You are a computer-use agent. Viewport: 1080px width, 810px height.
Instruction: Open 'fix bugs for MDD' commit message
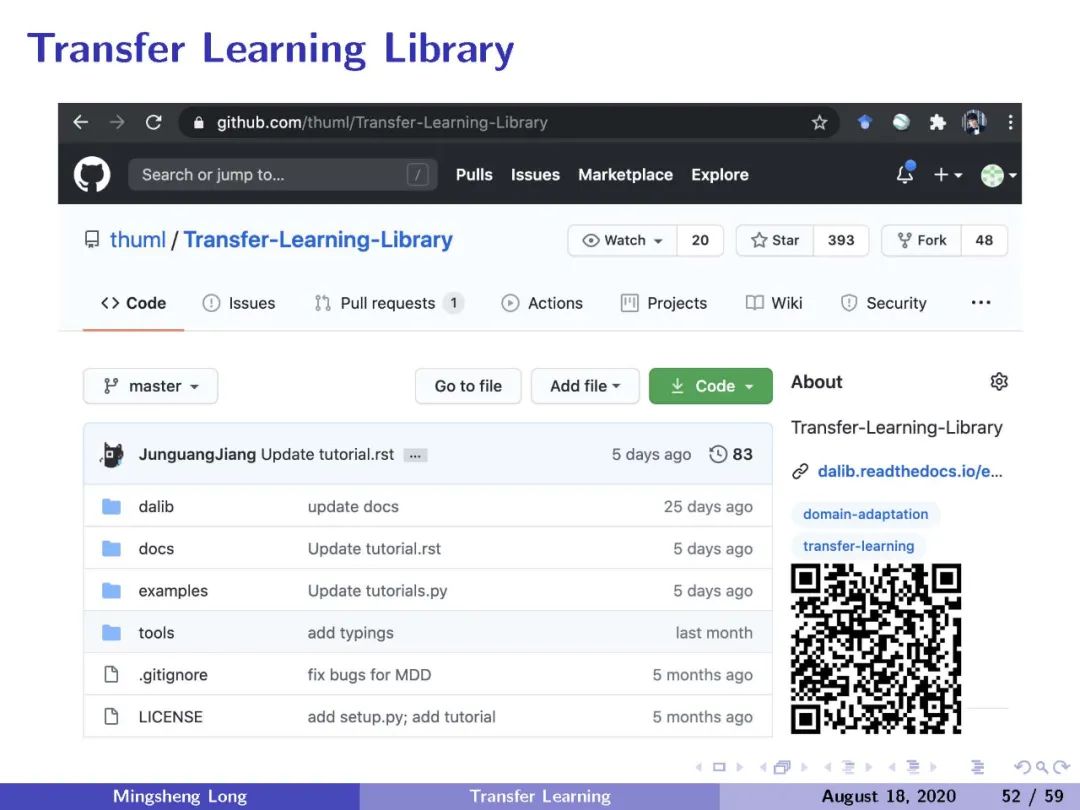click(369, 675)
